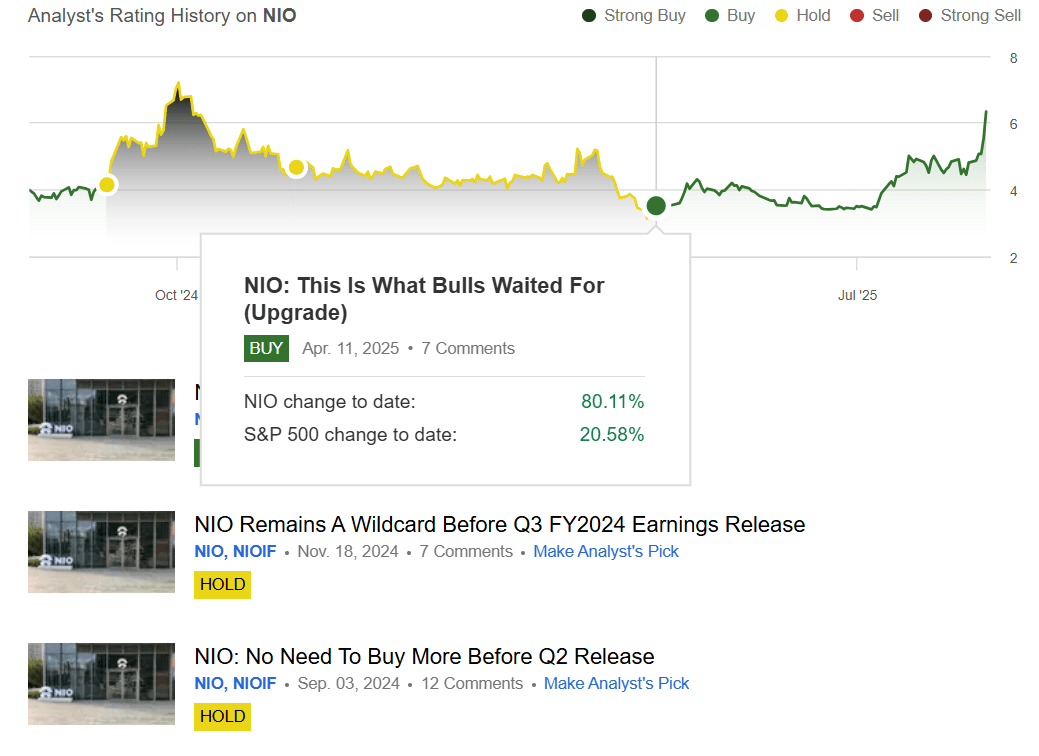
Task: Open 'NIO: No Need To Buy More Before Q2 Release'
Action: [424, 656]
